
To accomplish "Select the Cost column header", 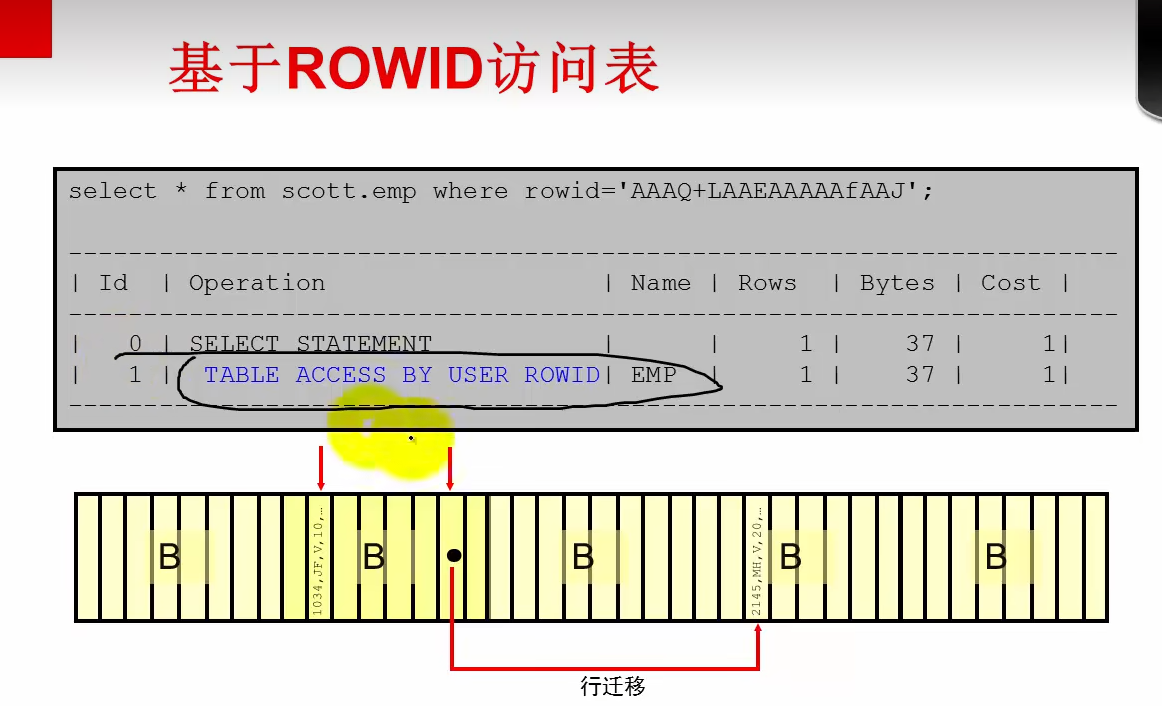I will 1010,283.
